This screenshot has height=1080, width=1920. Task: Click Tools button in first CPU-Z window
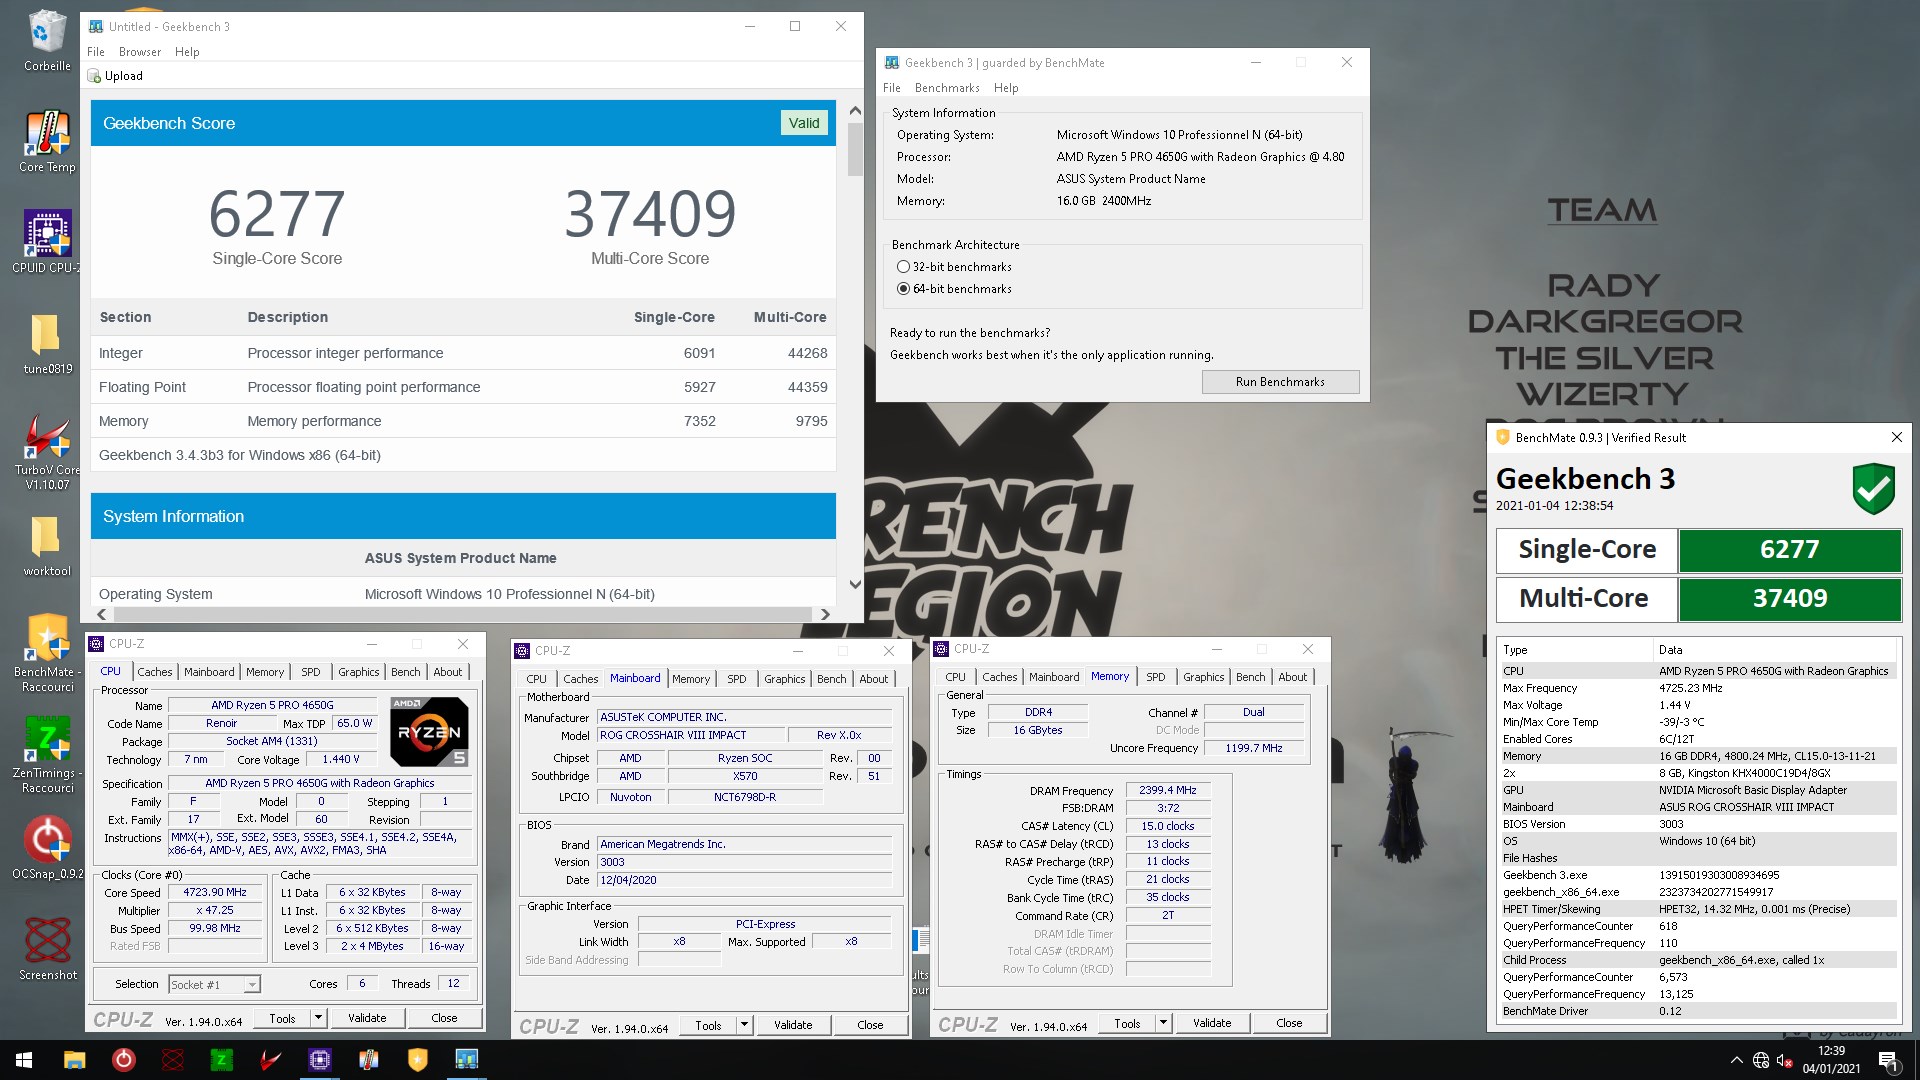282,1018
